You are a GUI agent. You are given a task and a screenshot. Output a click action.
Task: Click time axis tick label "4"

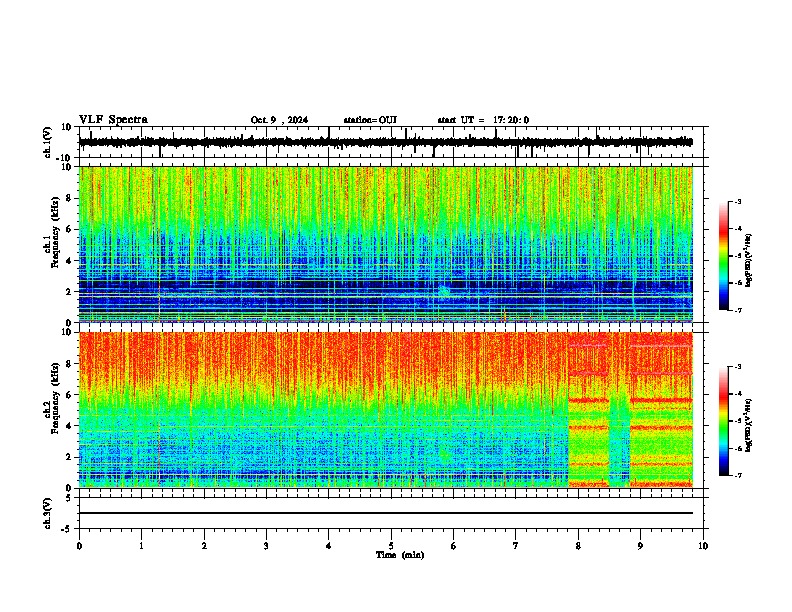click(x=329, y=546)
